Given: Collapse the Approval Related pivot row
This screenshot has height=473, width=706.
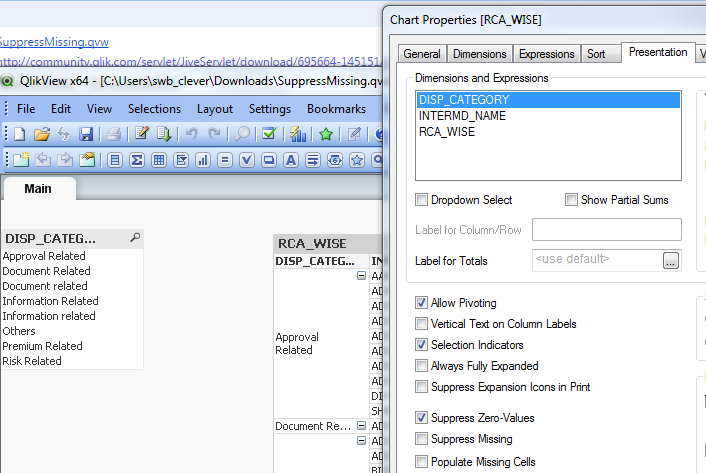Looking at the screenshot, I should (361, 275).
